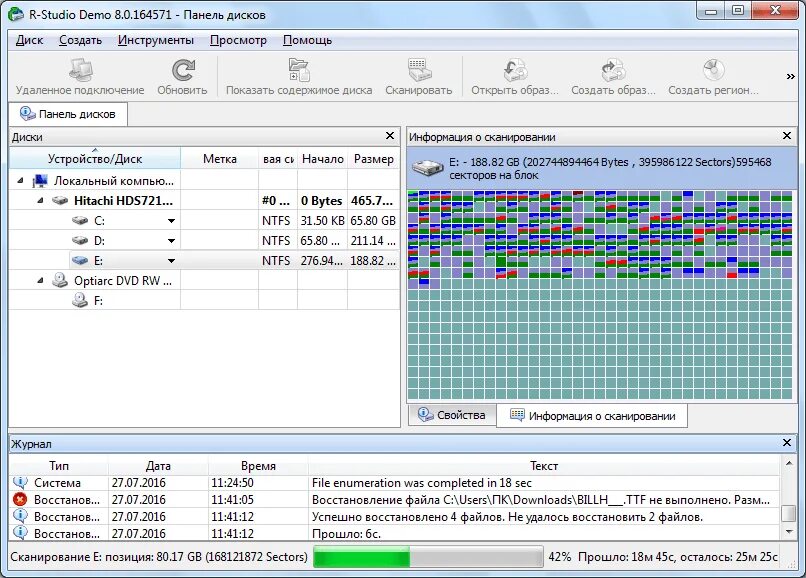The image size is (806, 578).
Task: Open the Диск menu
Action: pos(29,40)
